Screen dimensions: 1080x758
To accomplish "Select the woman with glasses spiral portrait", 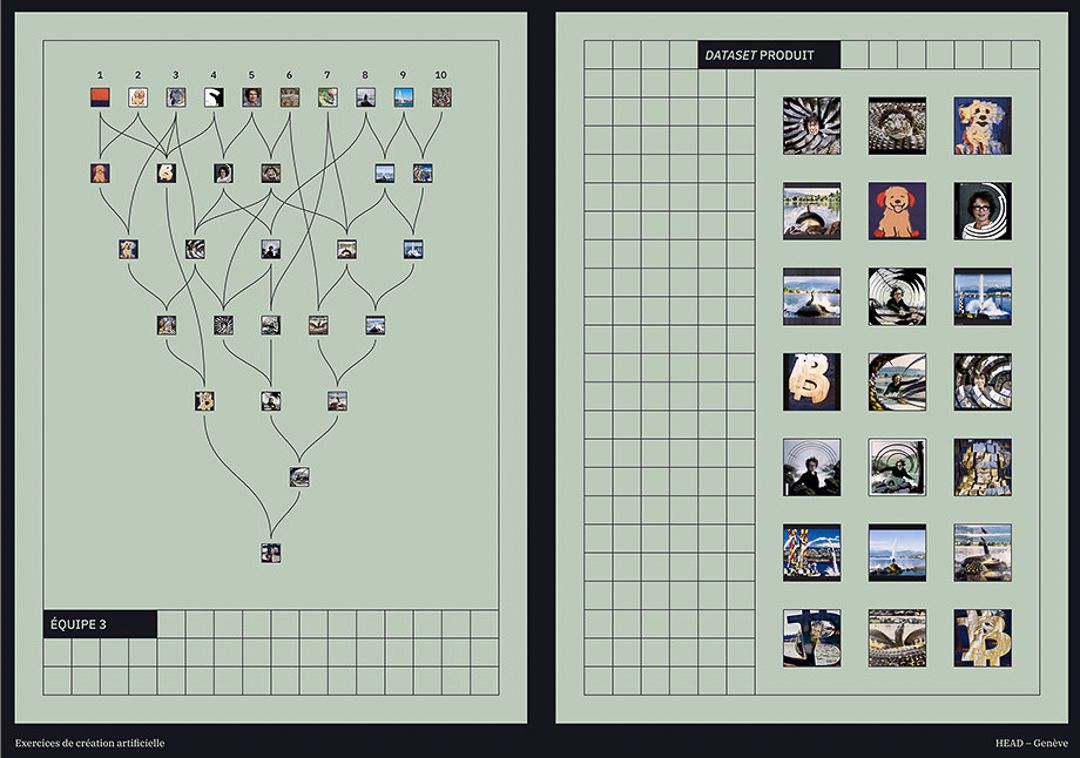I will pos(982,211).
